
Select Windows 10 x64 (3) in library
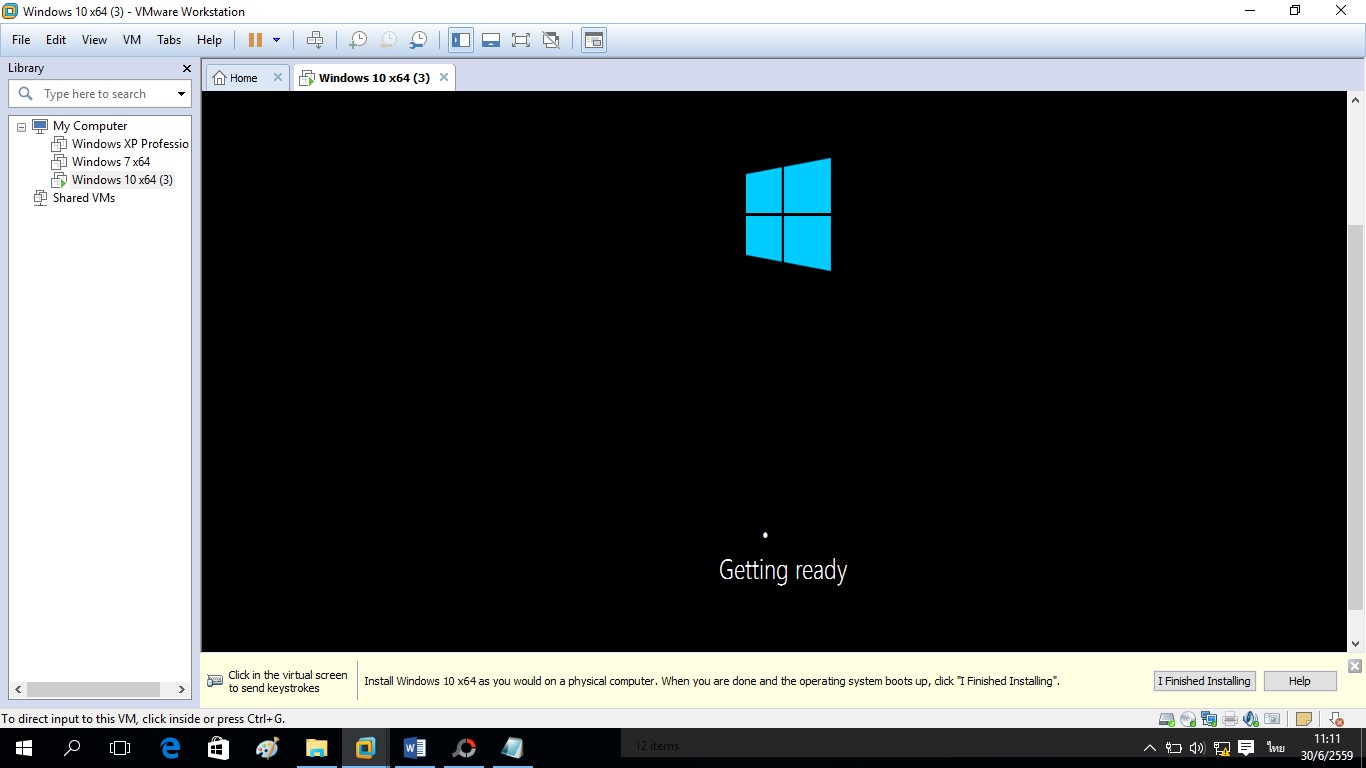(113, 180)
